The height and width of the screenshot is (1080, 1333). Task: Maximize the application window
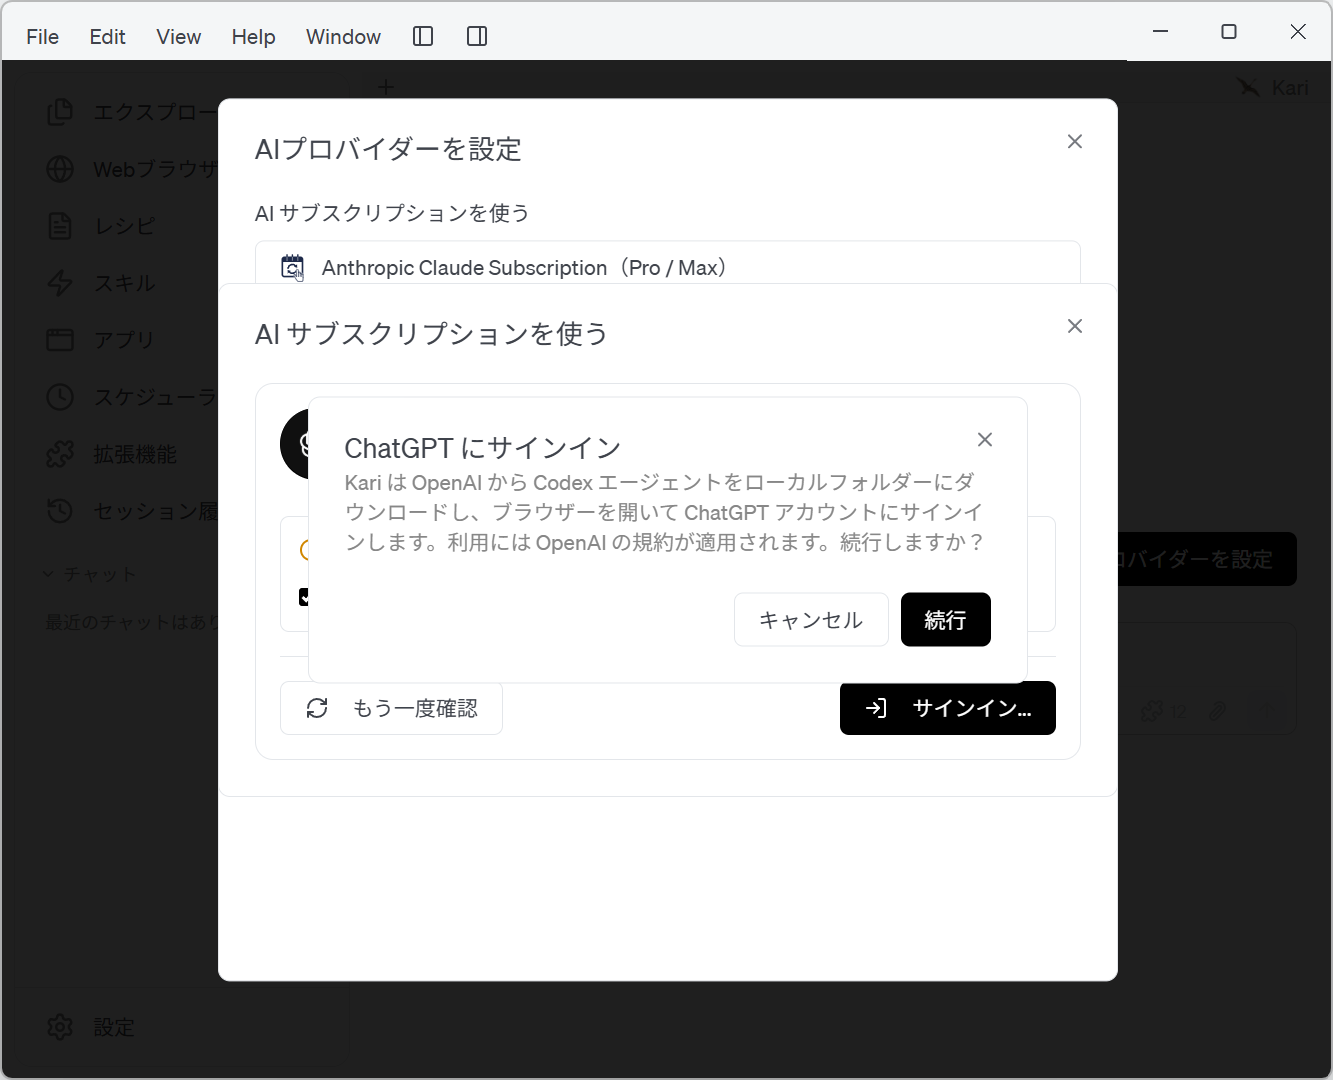(1229, 32)
